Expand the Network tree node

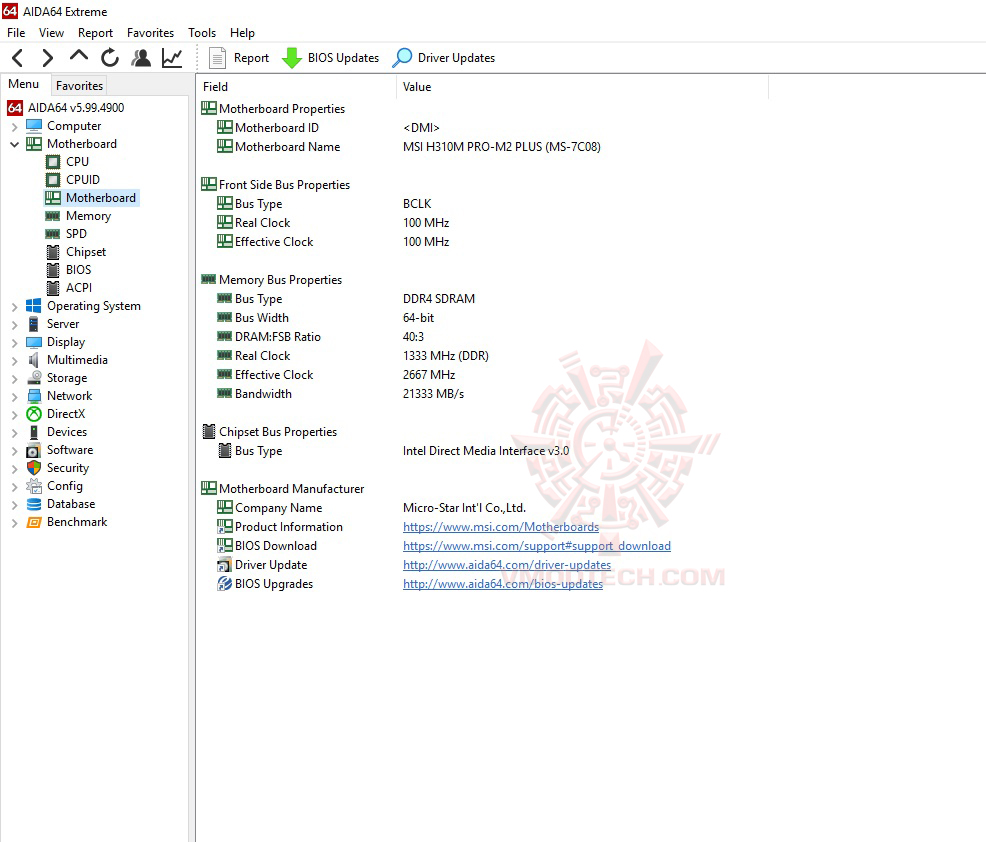tap(14, 397)
